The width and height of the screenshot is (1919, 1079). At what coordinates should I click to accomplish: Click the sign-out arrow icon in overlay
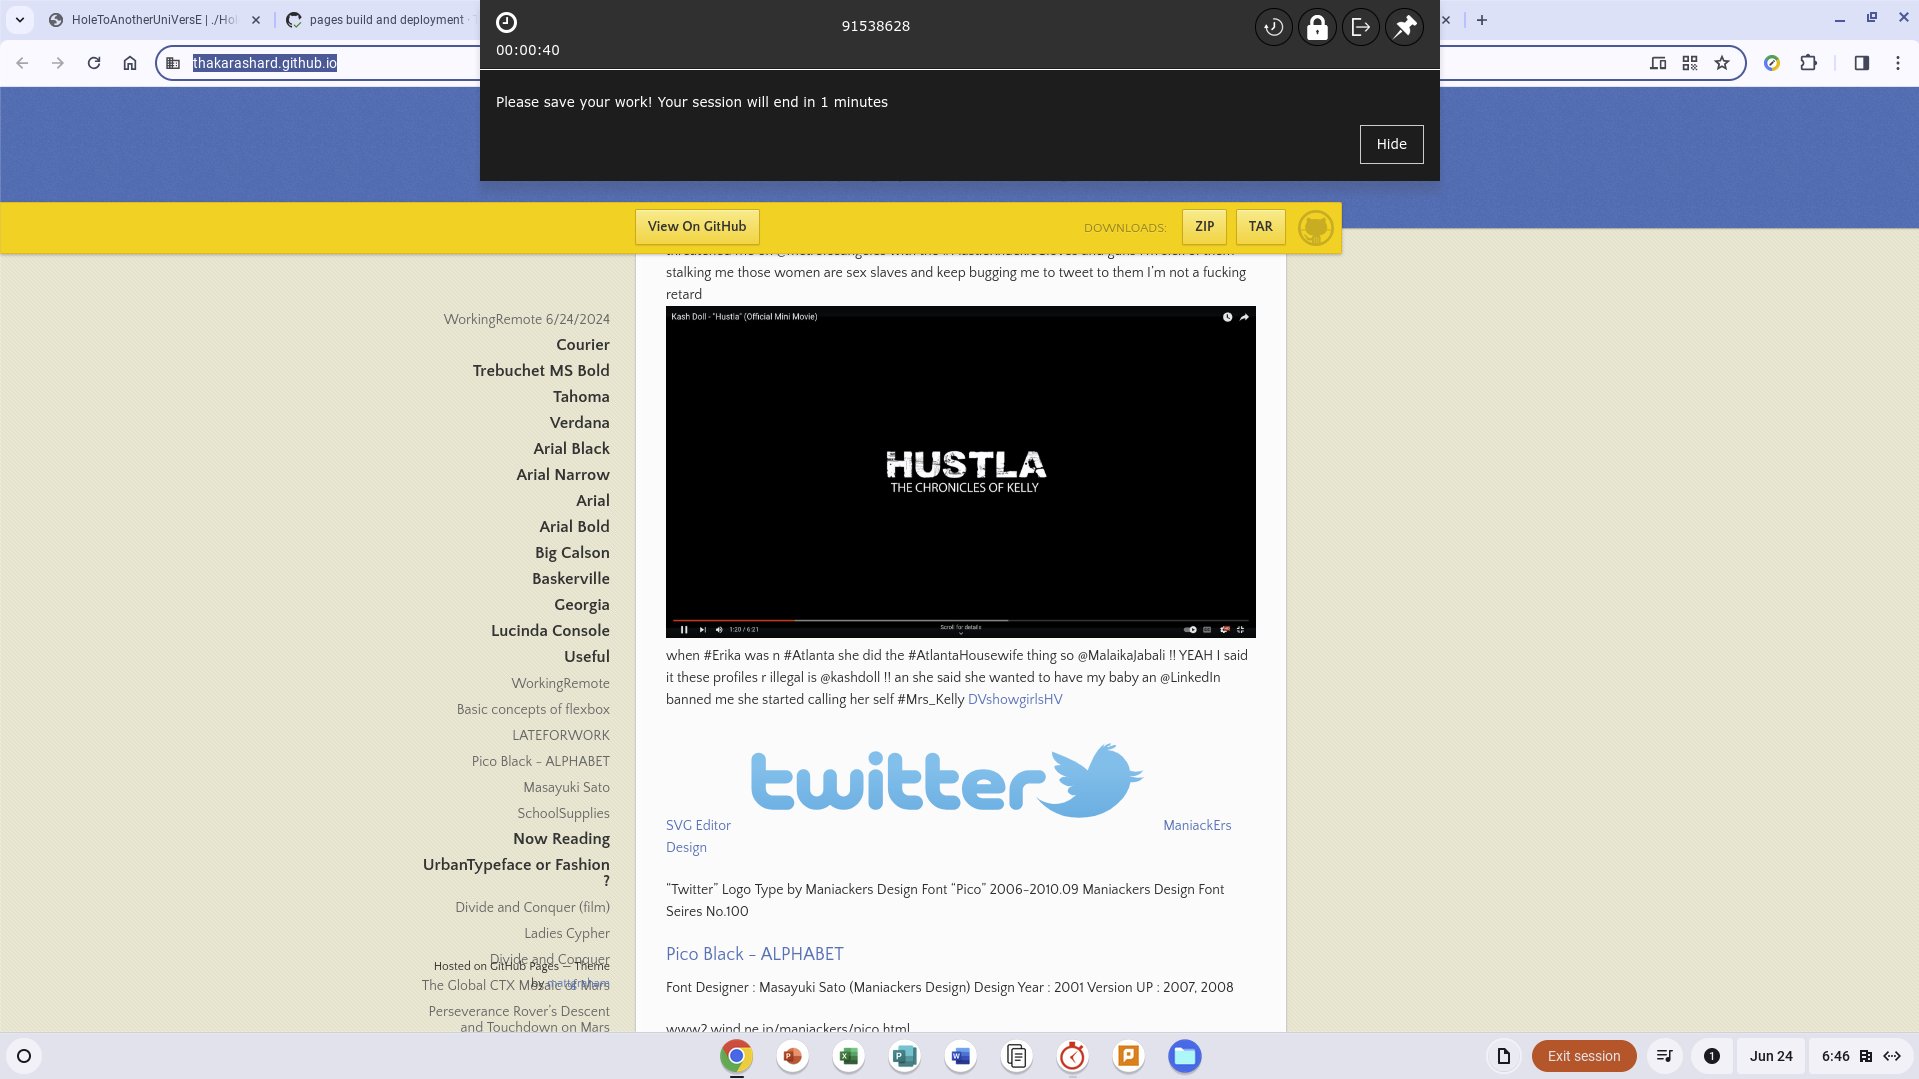click(1361, 27)
